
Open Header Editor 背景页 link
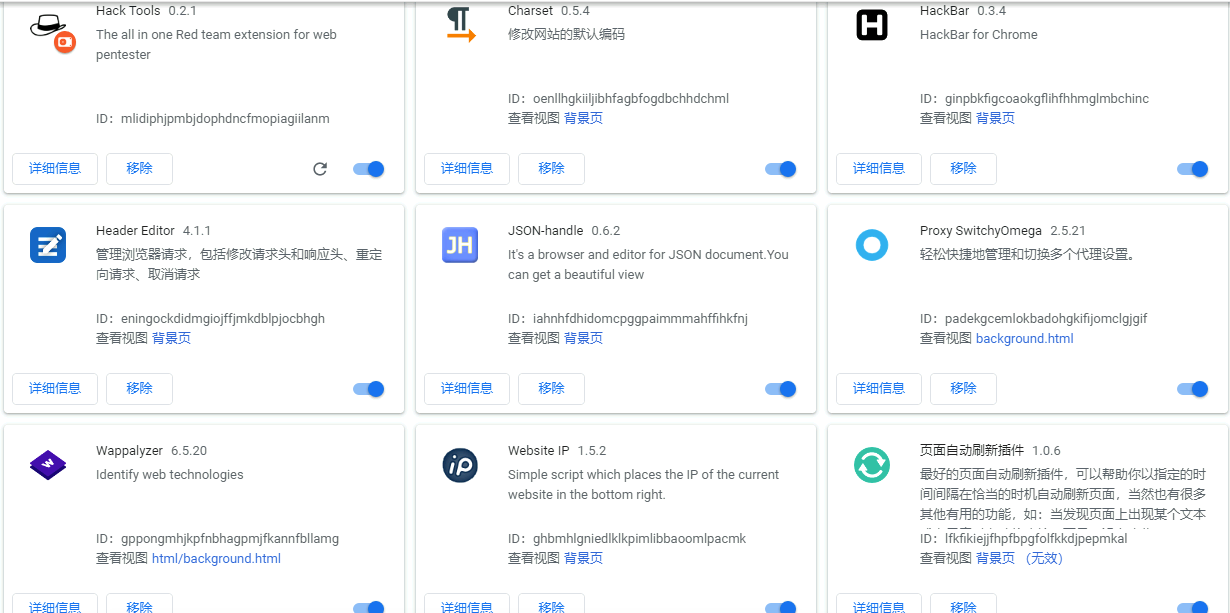click(171, 338)
